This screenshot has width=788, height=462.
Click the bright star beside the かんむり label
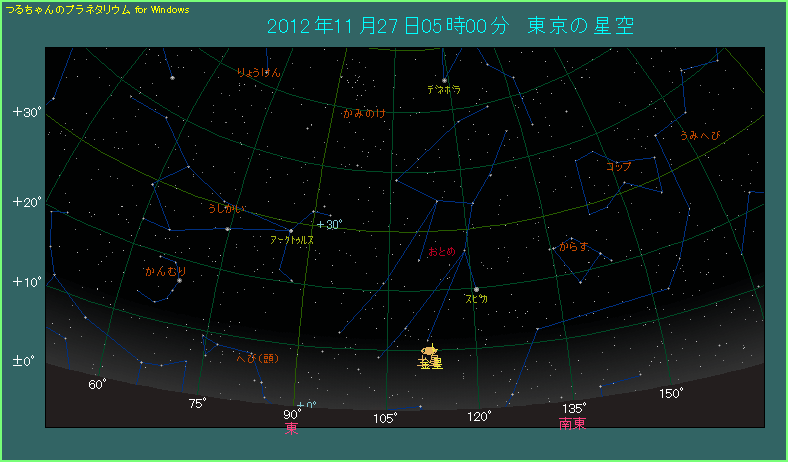tap(179, 280)
